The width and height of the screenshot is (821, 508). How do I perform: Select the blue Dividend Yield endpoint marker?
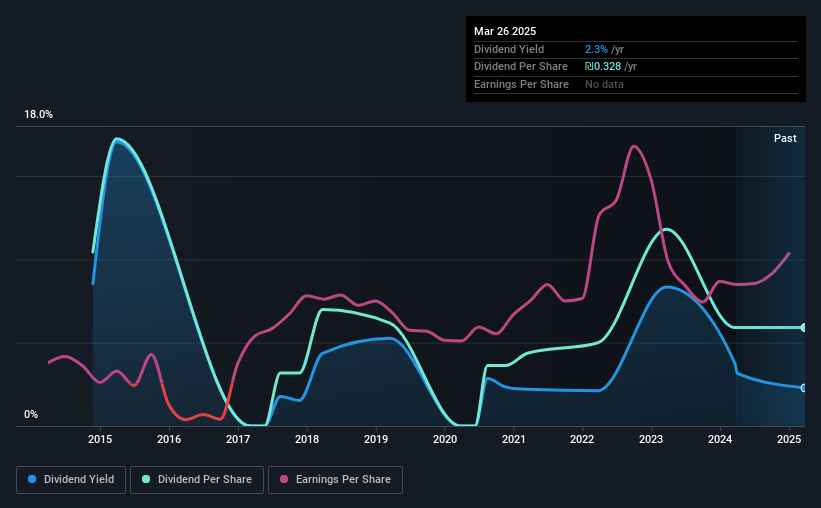[x=803, y=388]
